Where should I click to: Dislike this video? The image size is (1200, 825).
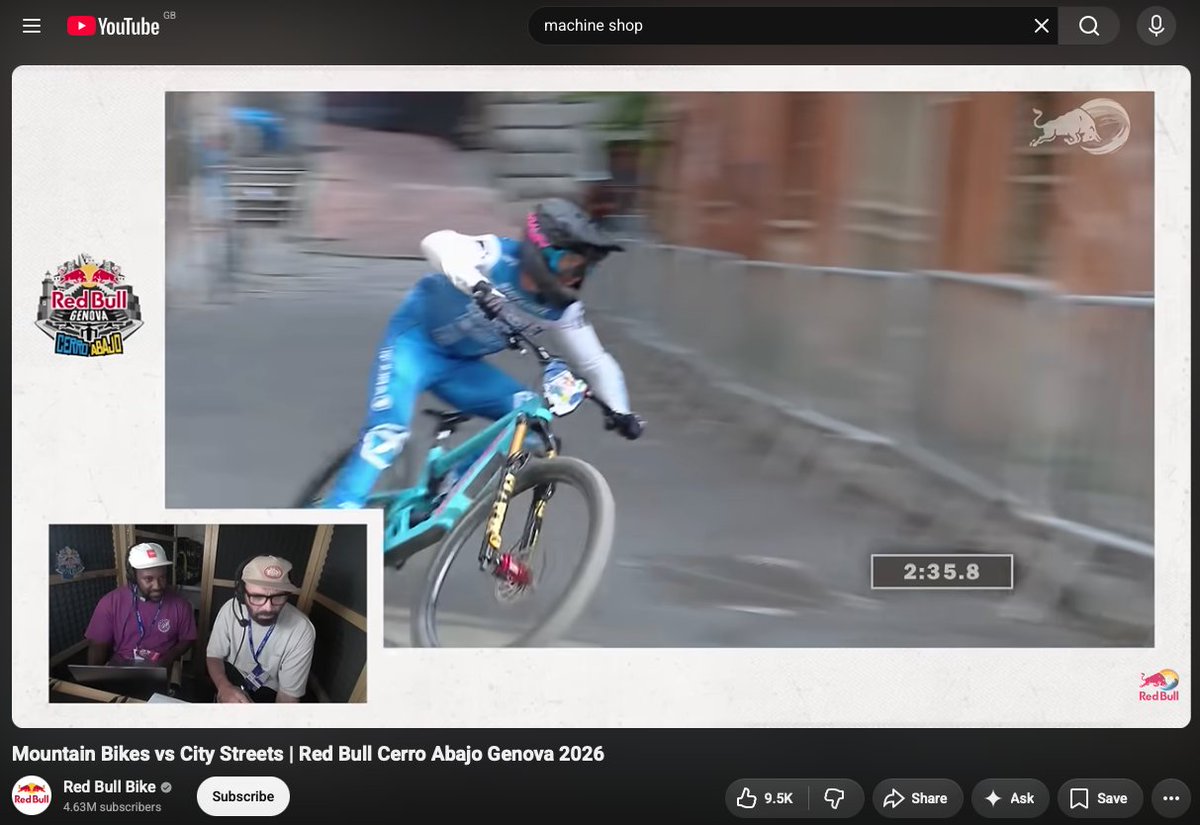pos(834,798)
